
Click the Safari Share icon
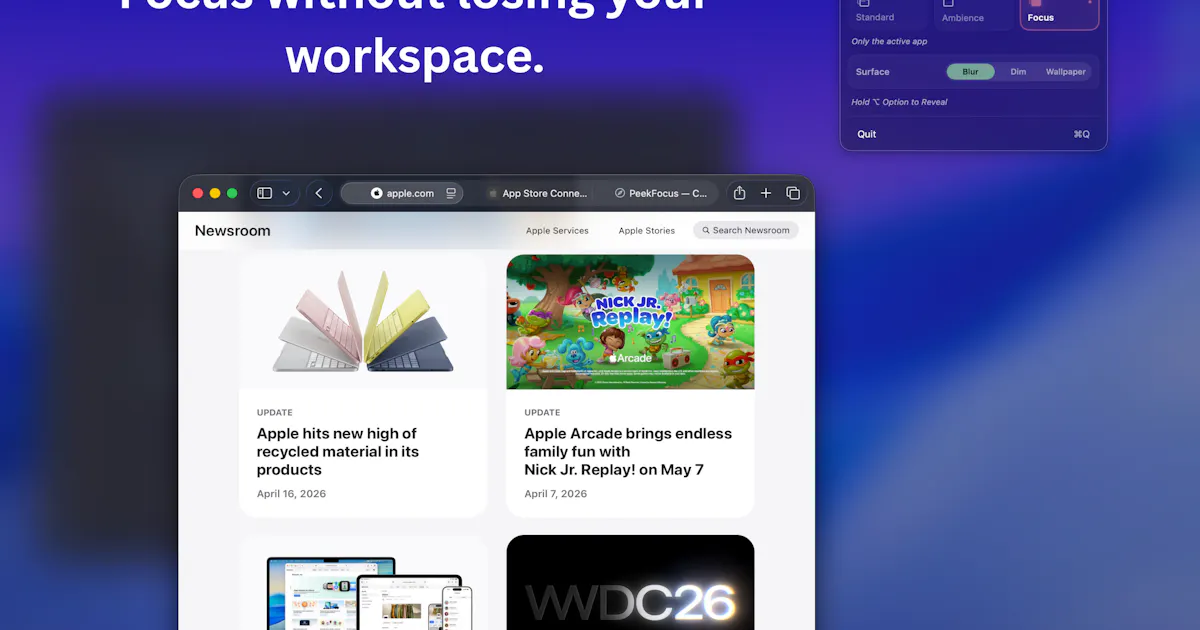pos(740,193)
